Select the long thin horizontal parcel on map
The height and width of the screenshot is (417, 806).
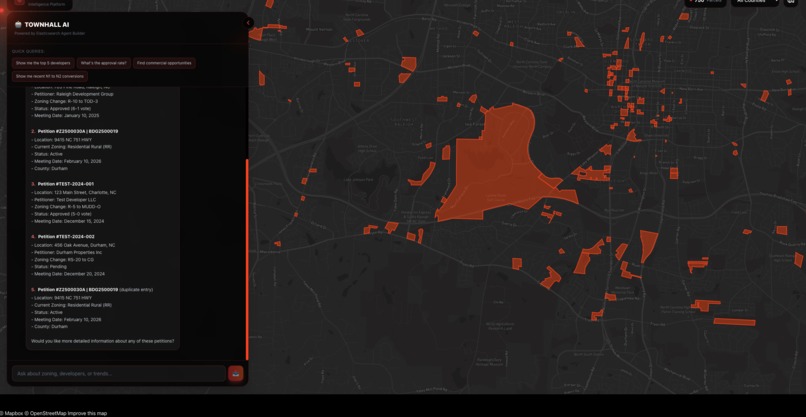pyautogui.click(x=735, y=322)
